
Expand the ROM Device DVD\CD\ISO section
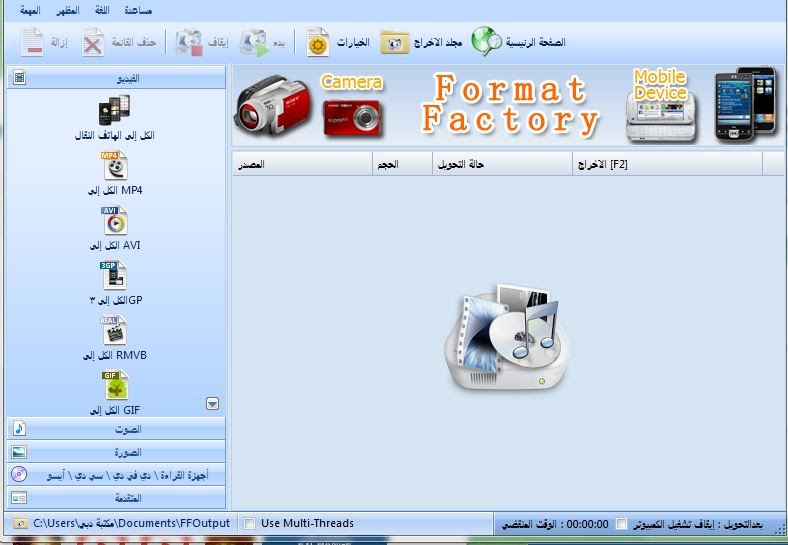[x=117, y=475]
